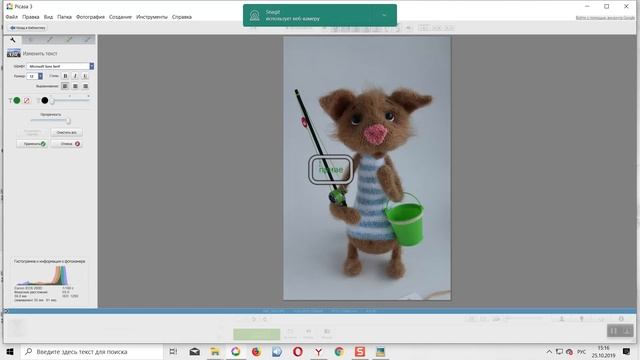
Task: Go back to library with Назад к библиотеке
Action: pyautogui.click(x=27, y=28)
